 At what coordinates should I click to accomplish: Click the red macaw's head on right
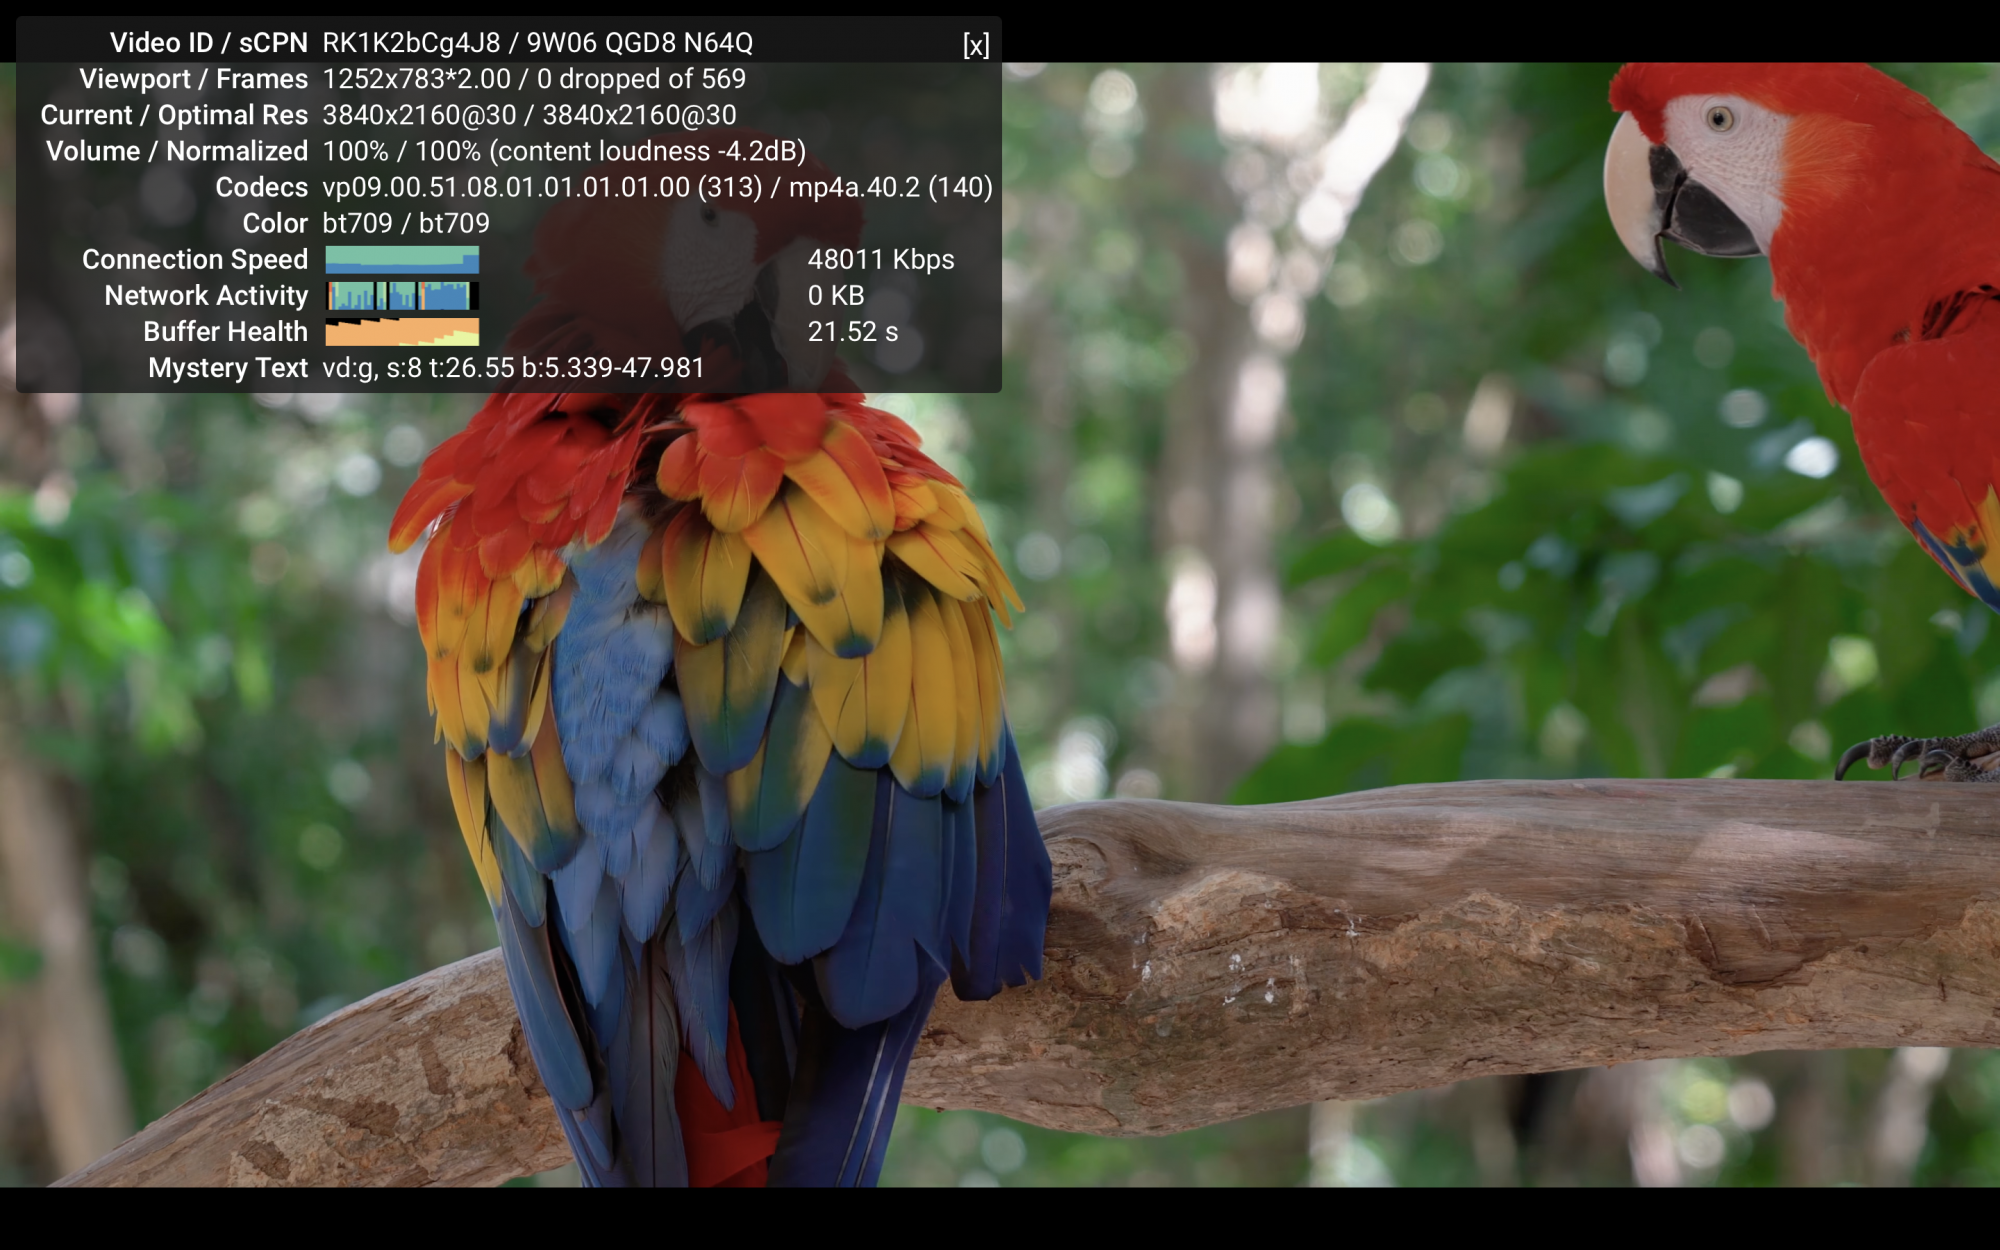(x=1730, y=150)
